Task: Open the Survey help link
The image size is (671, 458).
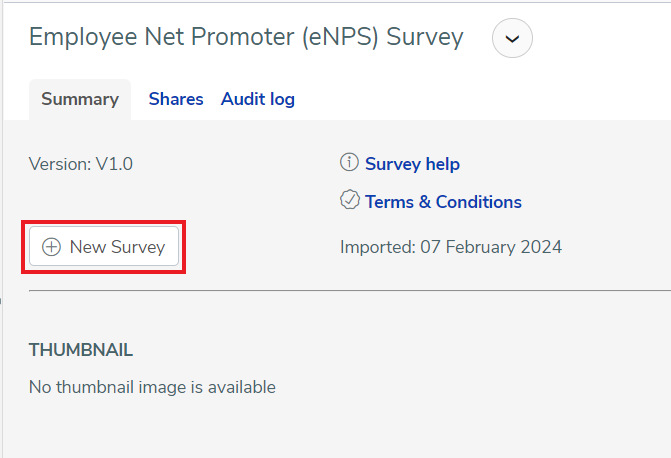Action: [x=412, y=164]
